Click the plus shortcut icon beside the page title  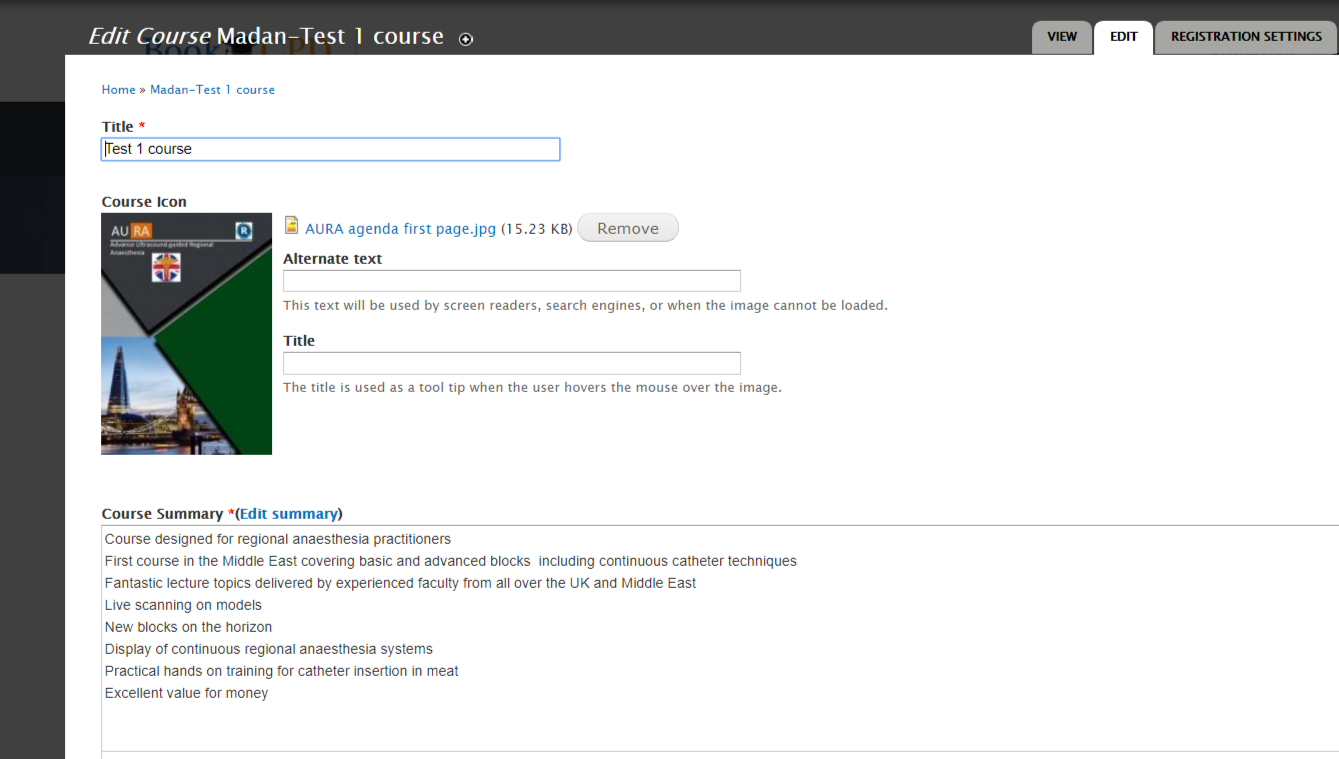466,39
